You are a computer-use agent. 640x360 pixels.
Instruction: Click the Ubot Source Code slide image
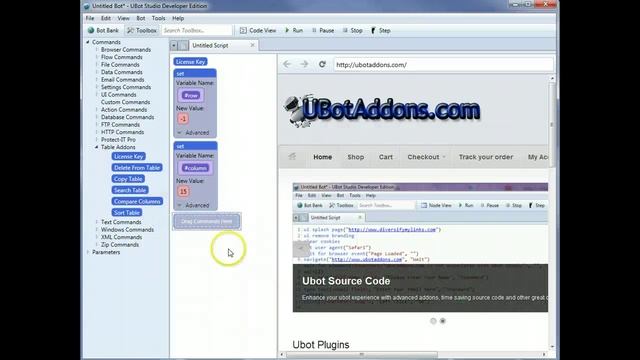pyautogui.click(x=420, y=247)
